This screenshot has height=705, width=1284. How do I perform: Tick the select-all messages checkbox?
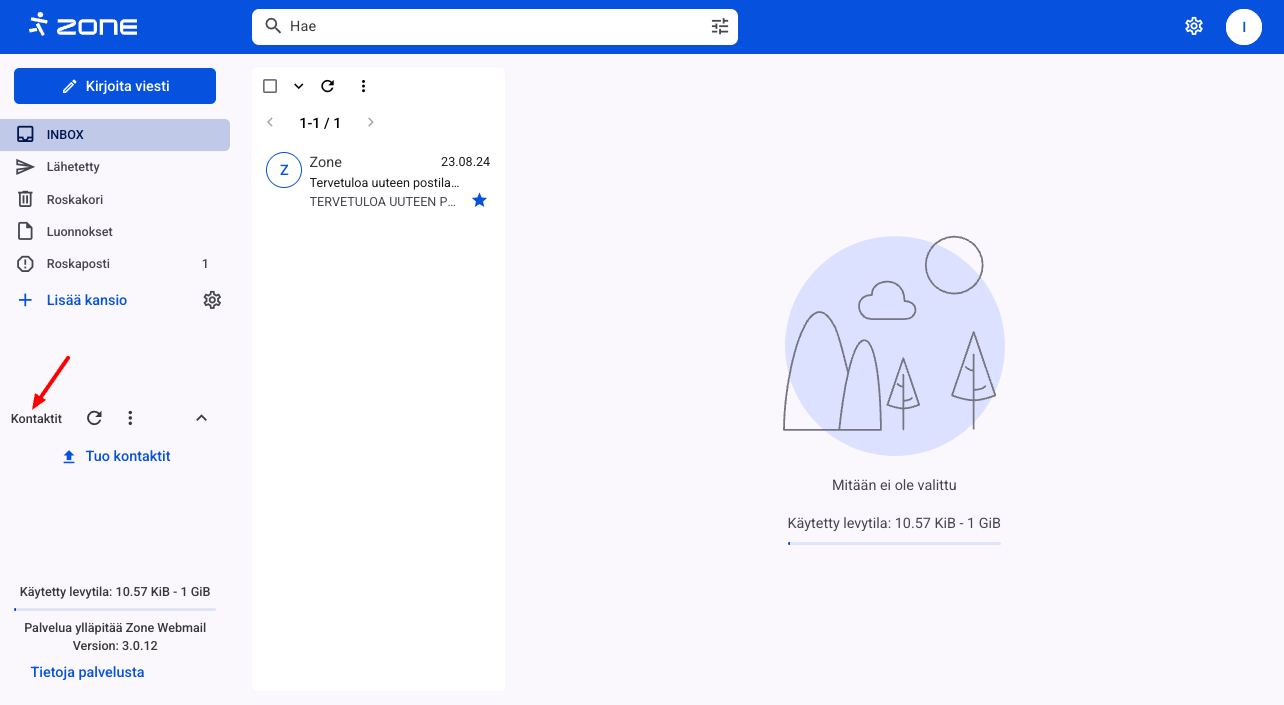(270, 86)
